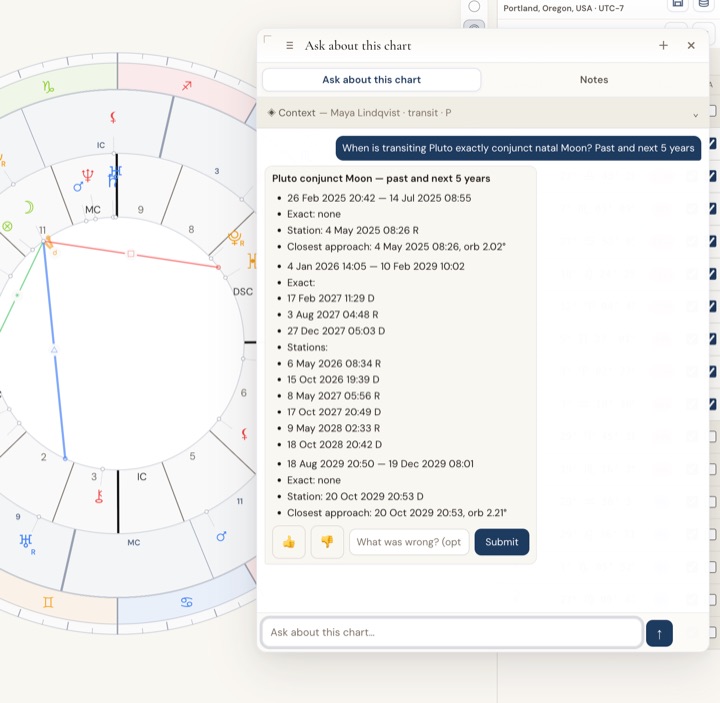Give the answer a thumbs down

(327, 542)
